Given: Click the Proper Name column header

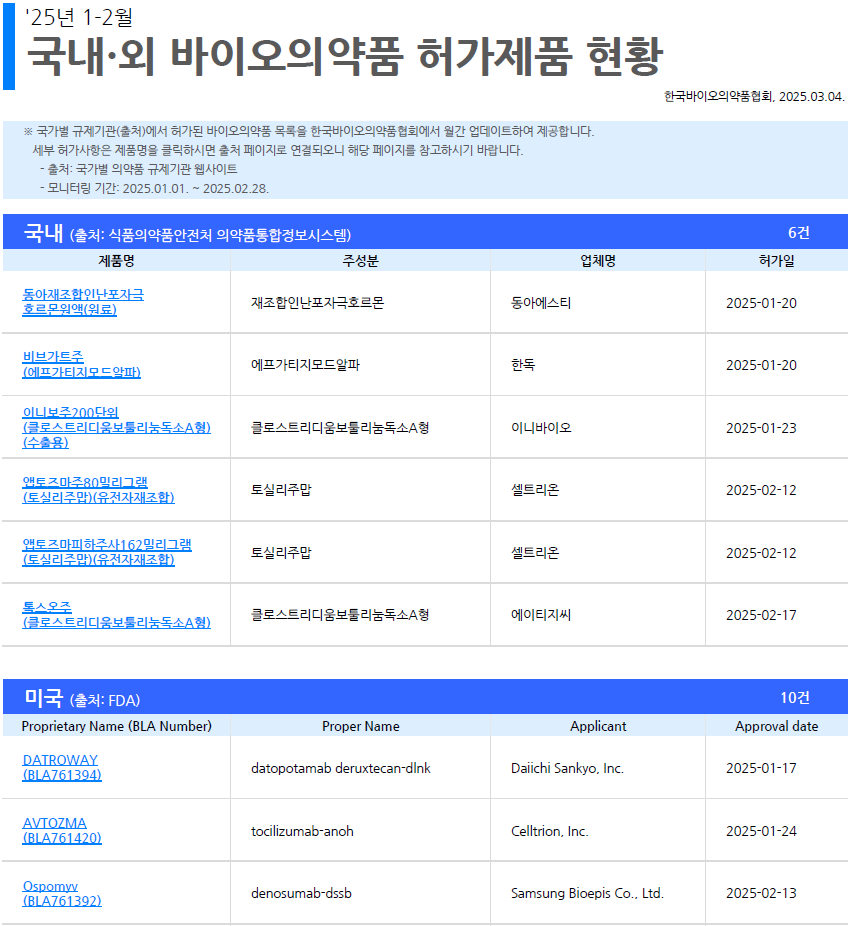Looking at the screenshot, I should pos(361,726).
